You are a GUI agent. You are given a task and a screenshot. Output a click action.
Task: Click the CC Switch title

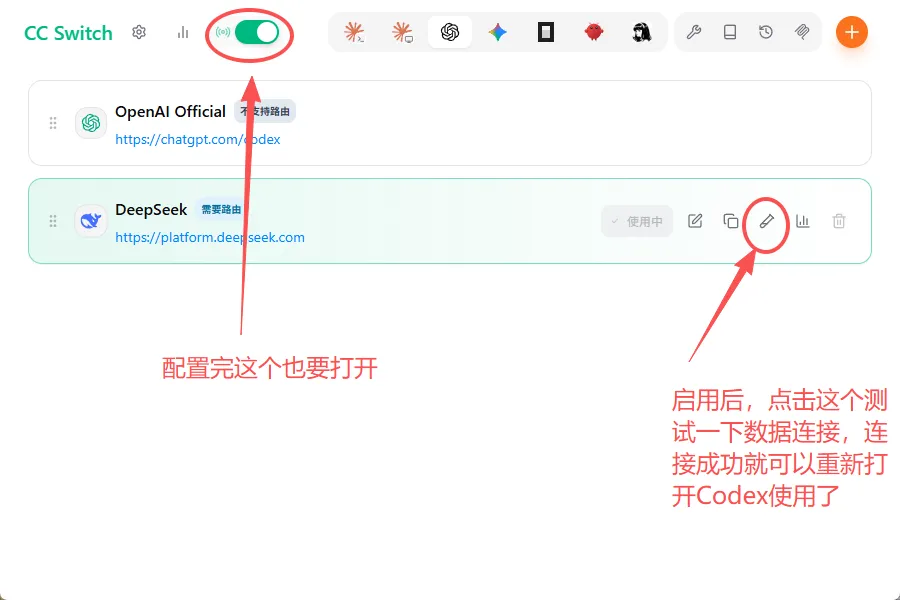tap(68, 33)
